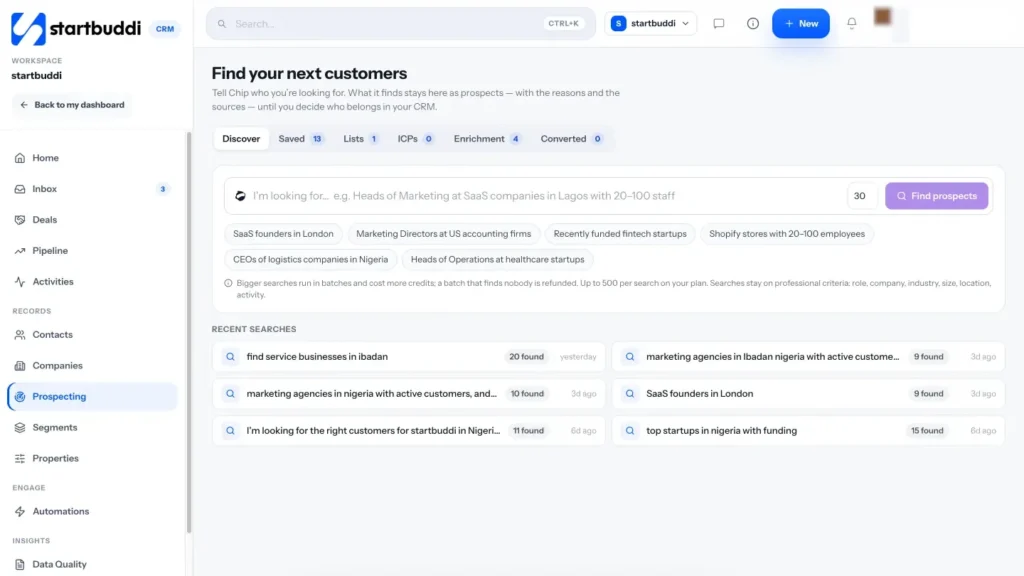1024x576 pixels.
Task: Open recent search find service businesses in ibadan
Action: [409, 357]
